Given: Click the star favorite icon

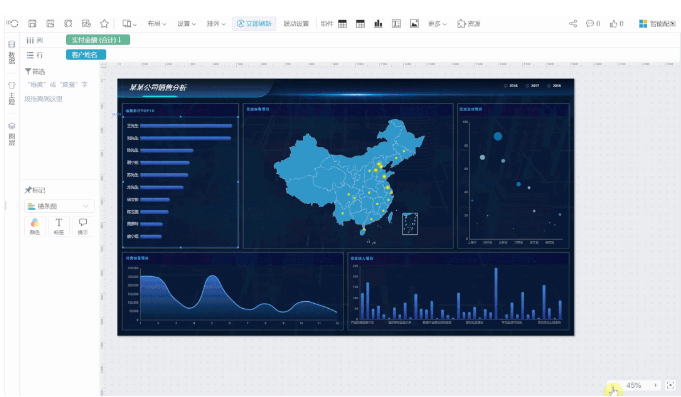Looking at the screenshot, I should 104,23.
